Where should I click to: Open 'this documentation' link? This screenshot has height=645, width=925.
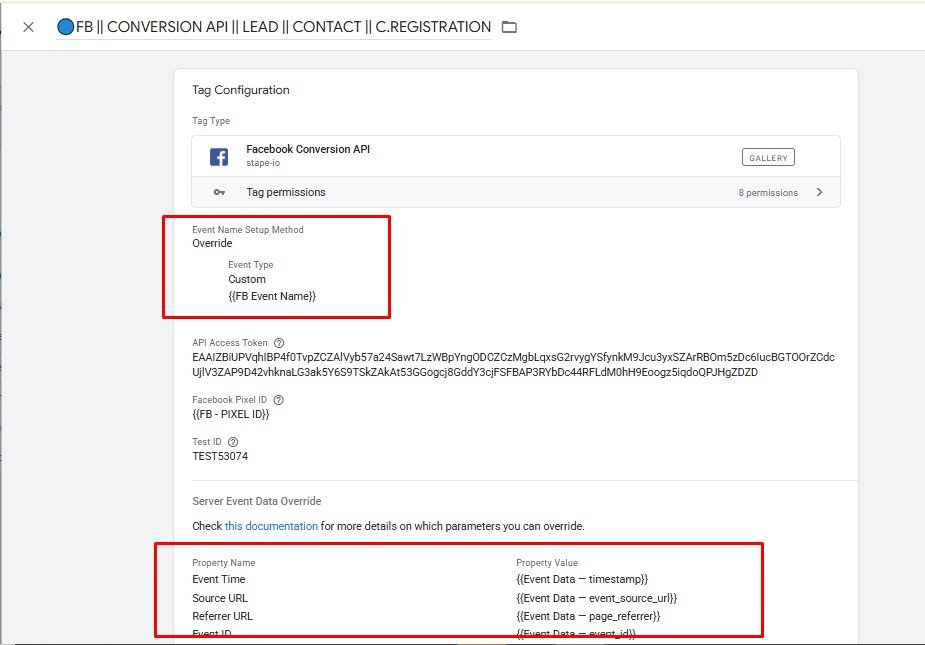click(x=271, y=526)
